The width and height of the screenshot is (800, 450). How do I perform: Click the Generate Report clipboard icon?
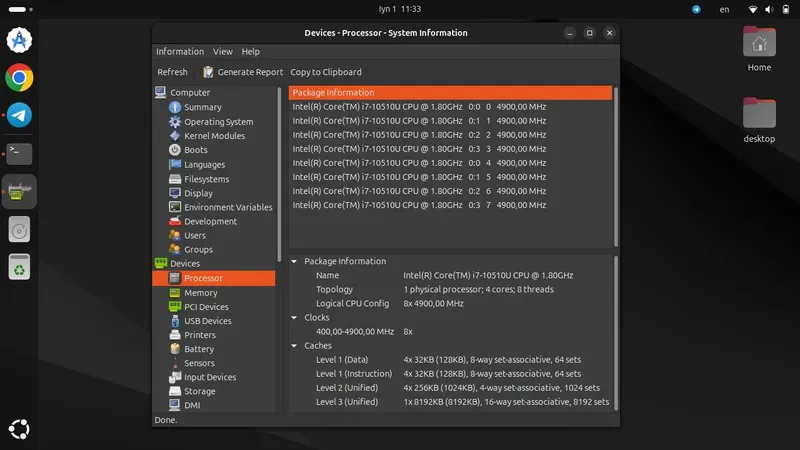[x=208, y=72]
